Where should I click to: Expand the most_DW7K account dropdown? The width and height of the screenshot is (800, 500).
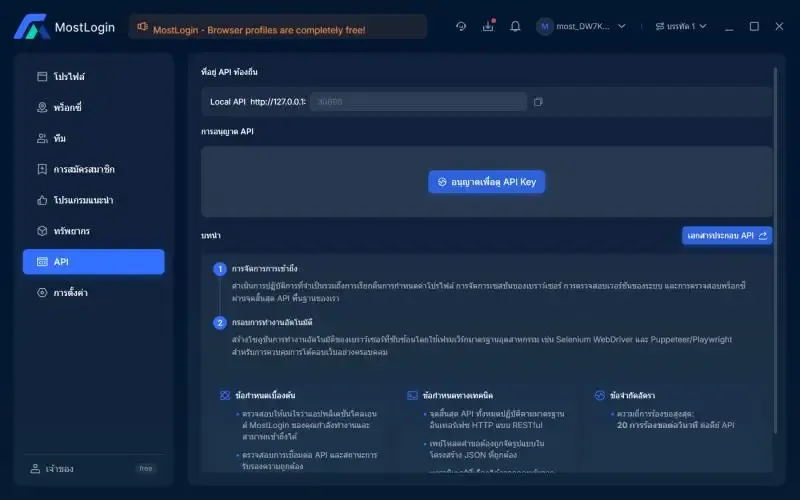tap(621, 26)
